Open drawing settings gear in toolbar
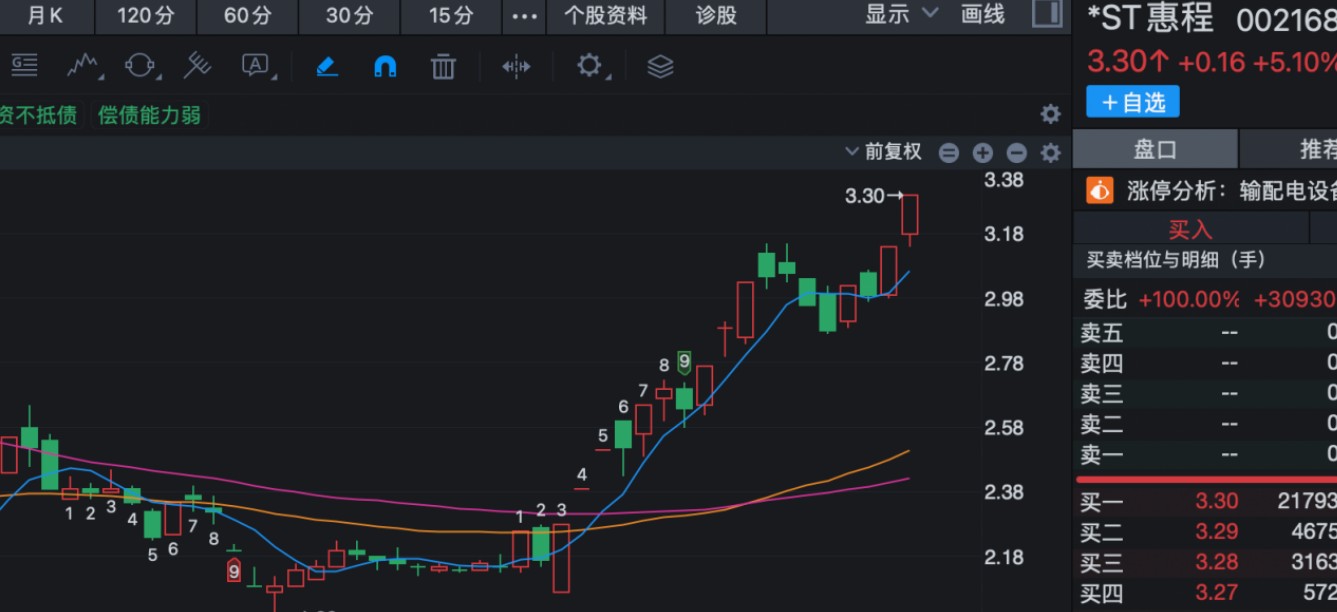 [589, 66]
